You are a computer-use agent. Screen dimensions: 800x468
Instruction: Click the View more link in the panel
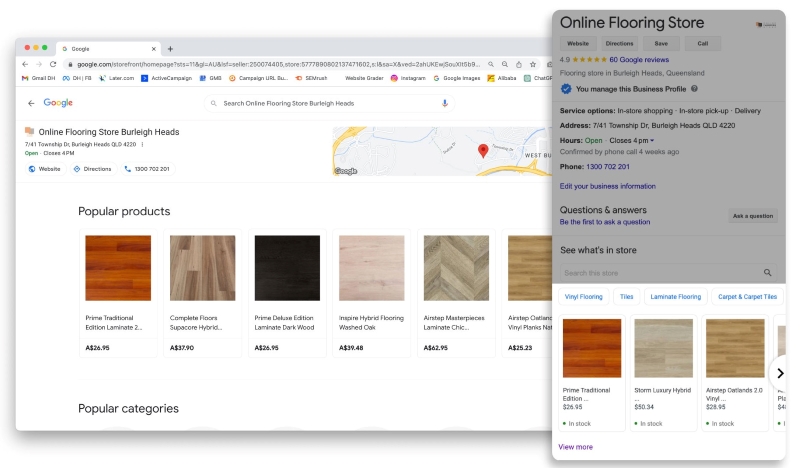(x=576, y=447)
